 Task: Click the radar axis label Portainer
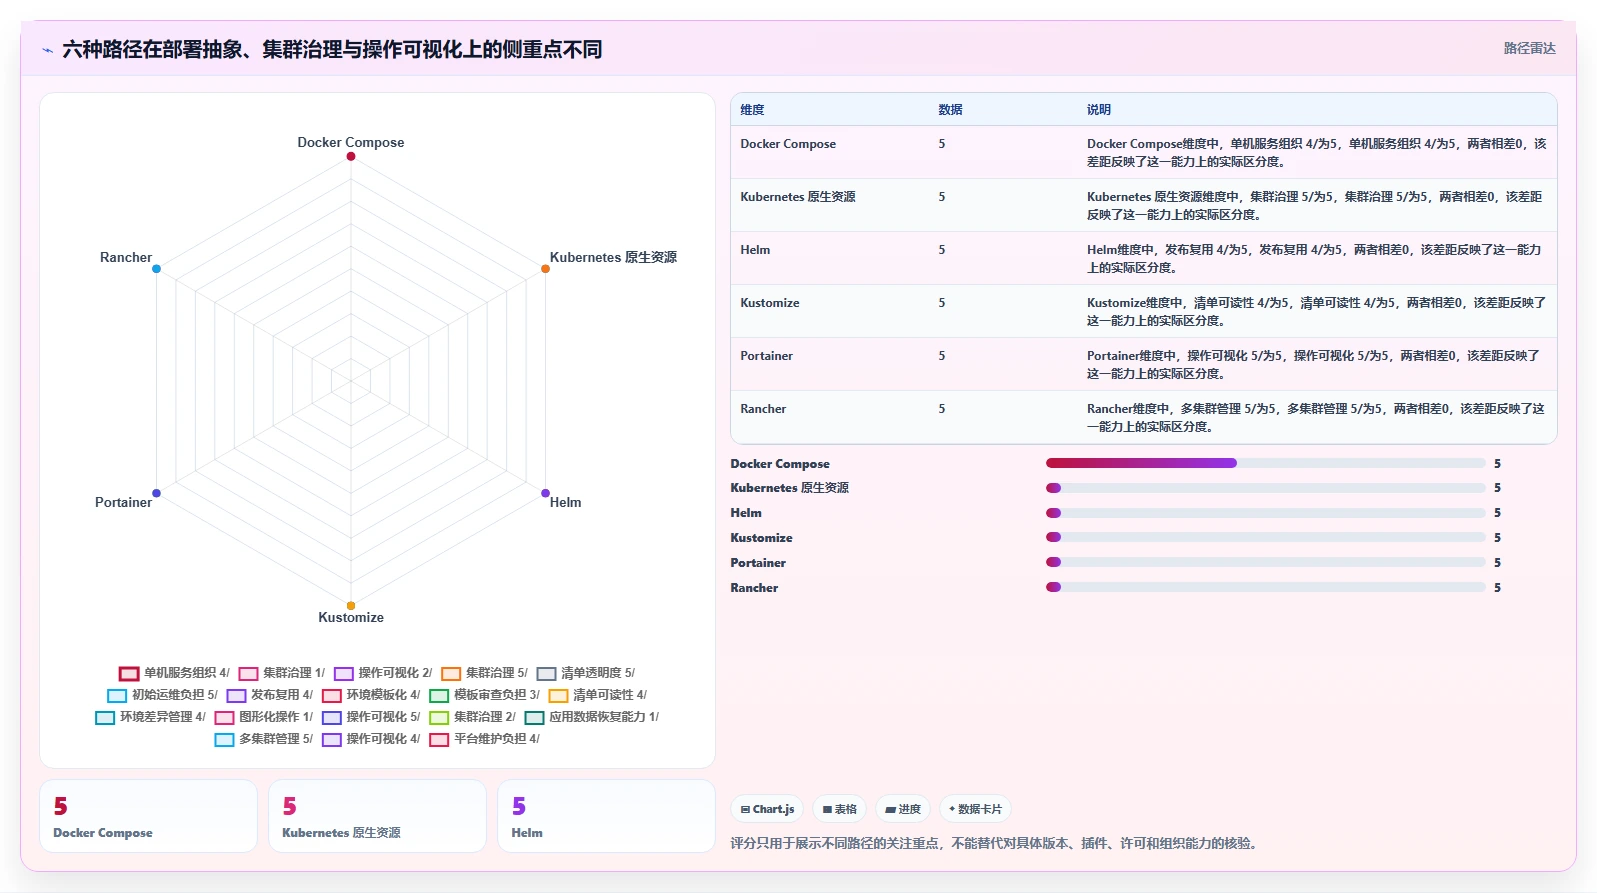(x=123, y=503)
